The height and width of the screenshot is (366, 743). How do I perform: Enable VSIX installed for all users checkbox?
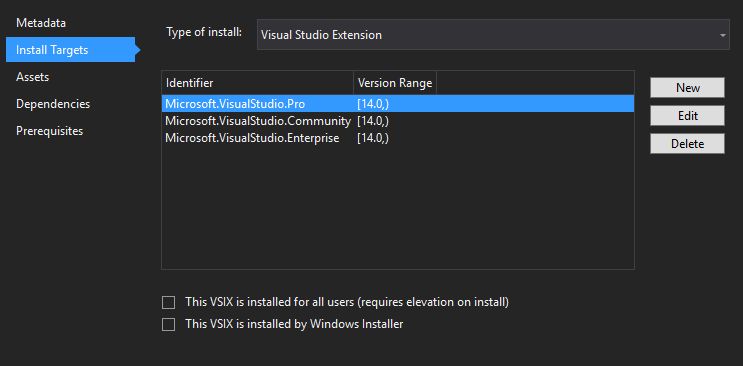169,302
